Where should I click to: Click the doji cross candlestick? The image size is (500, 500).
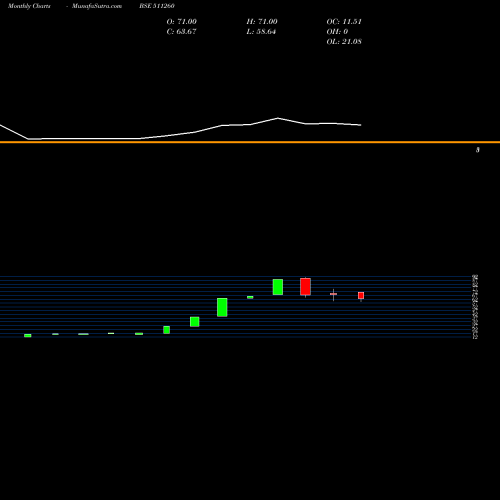click(333, 294)
